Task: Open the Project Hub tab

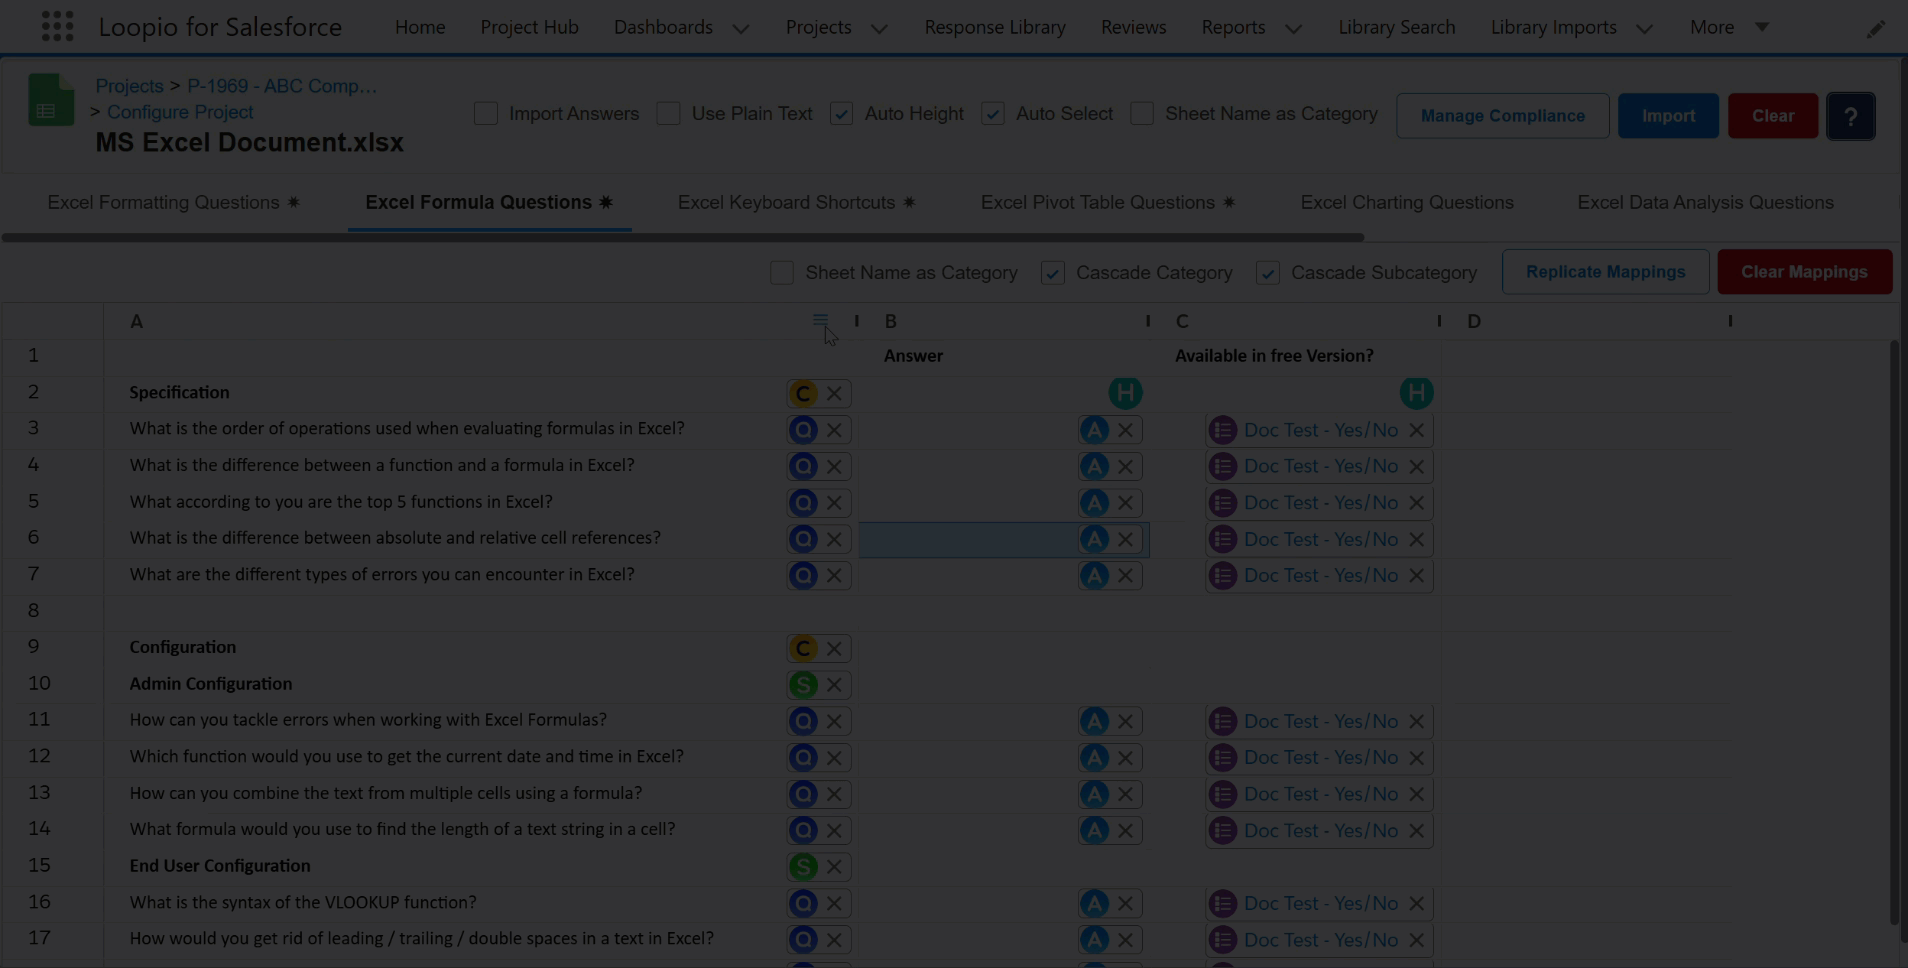Action: pyautogui.click(x=529, y=28)
